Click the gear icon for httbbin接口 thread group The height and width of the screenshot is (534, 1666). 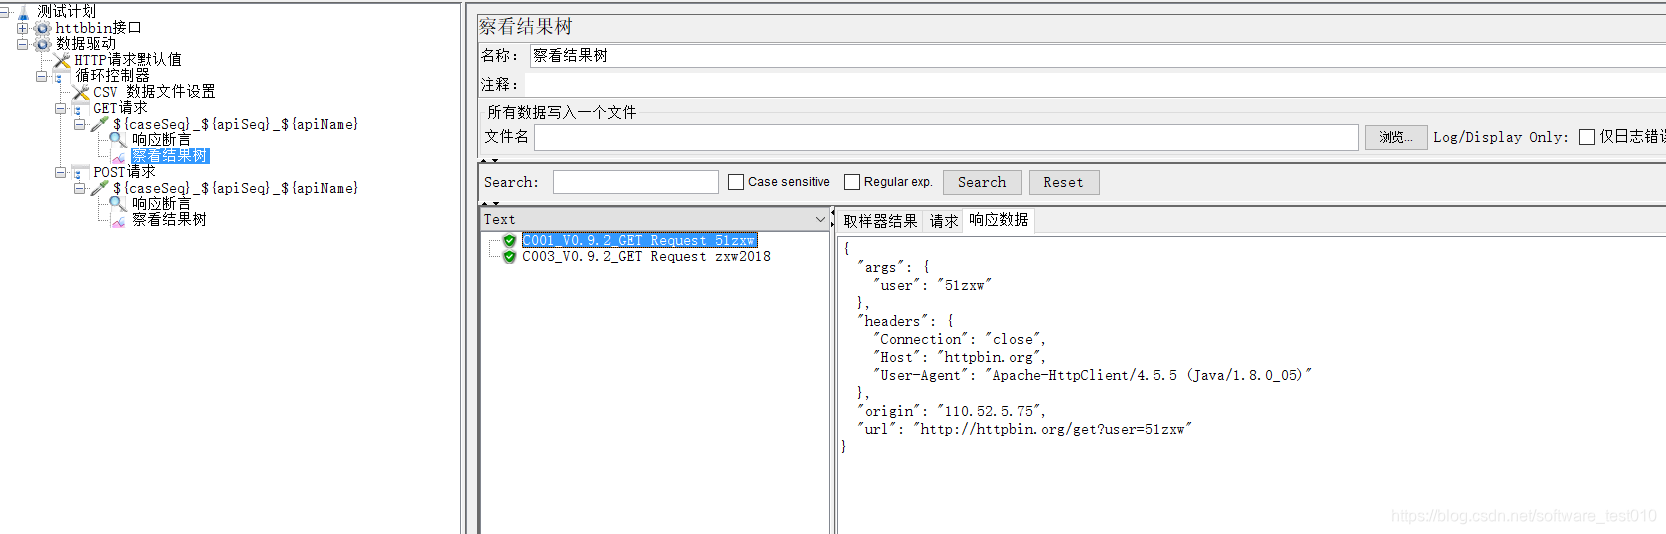(43, 28)
